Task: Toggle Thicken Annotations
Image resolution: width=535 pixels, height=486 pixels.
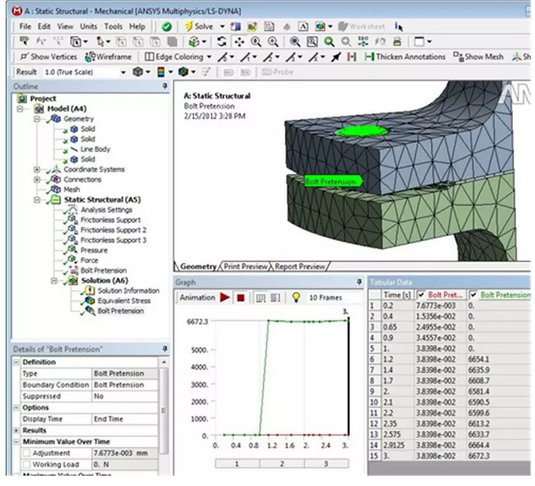Action: coord(405,57)
